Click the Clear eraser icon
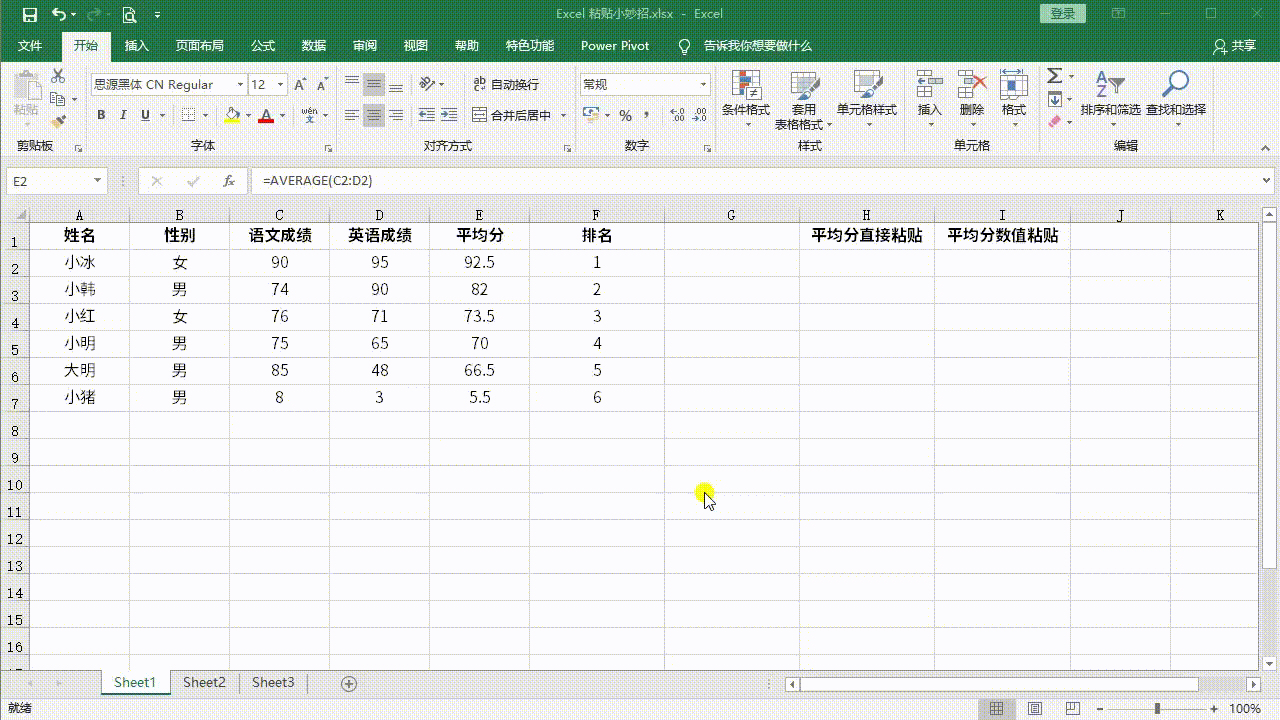Viewport: 1280px width, 720px height. pos(1054,122)
